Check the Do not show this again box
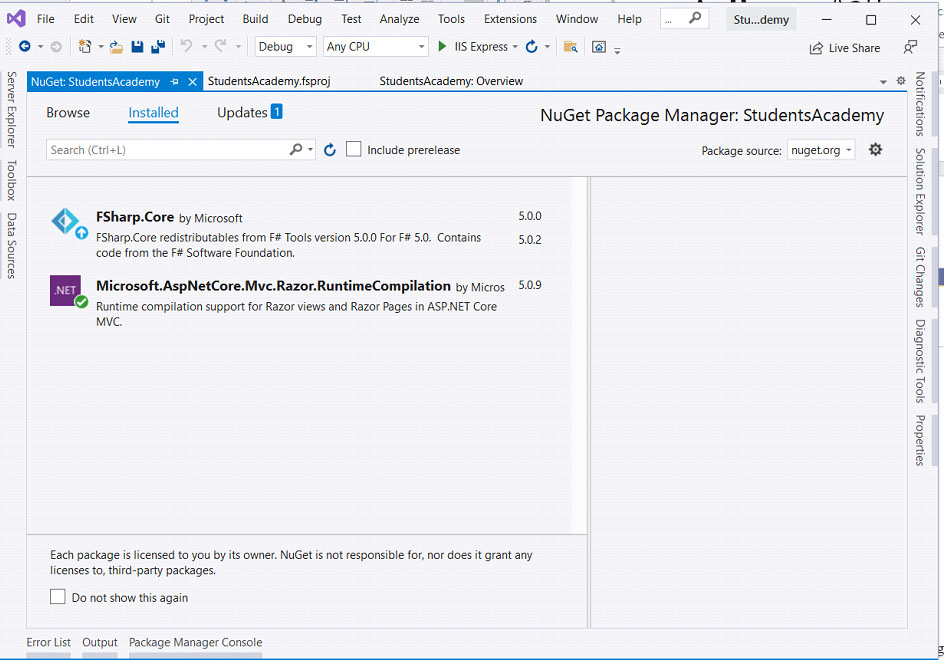944x660 pixels. 58,597
